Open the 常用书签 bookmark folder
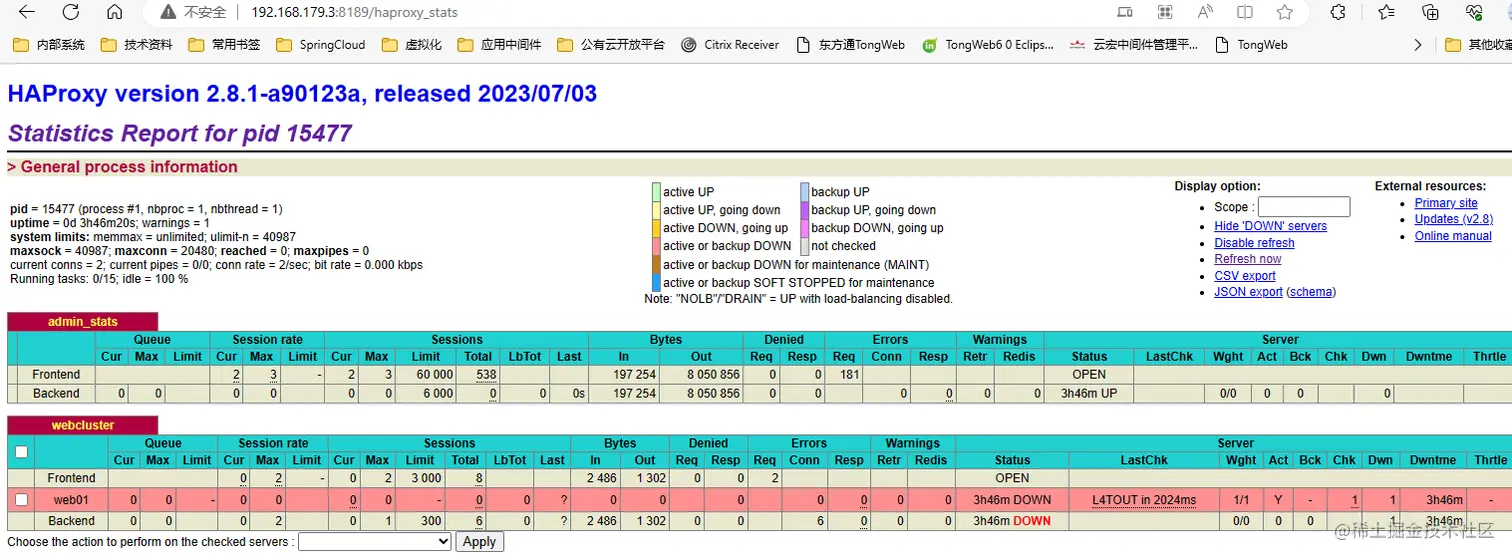1512x558 pixels. (x=225, y=45)
